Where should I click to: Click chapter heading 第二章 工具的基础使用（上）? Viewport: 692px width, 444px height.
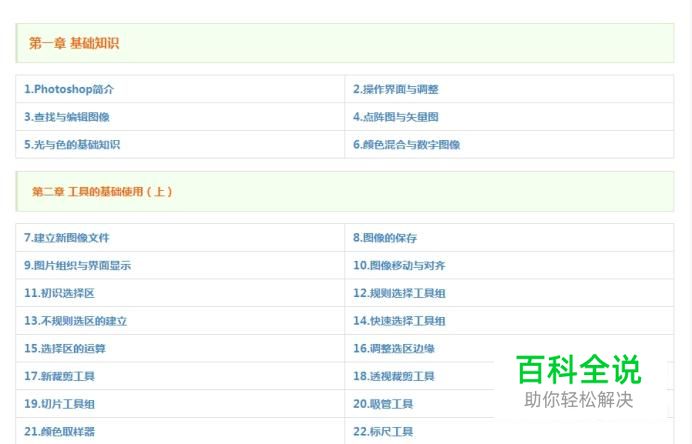[x=102, y=192]
